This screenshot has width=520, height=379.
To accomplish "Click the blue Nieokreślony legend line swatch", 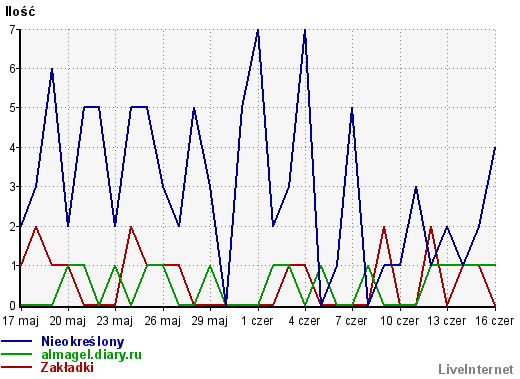I will point(17,342).
